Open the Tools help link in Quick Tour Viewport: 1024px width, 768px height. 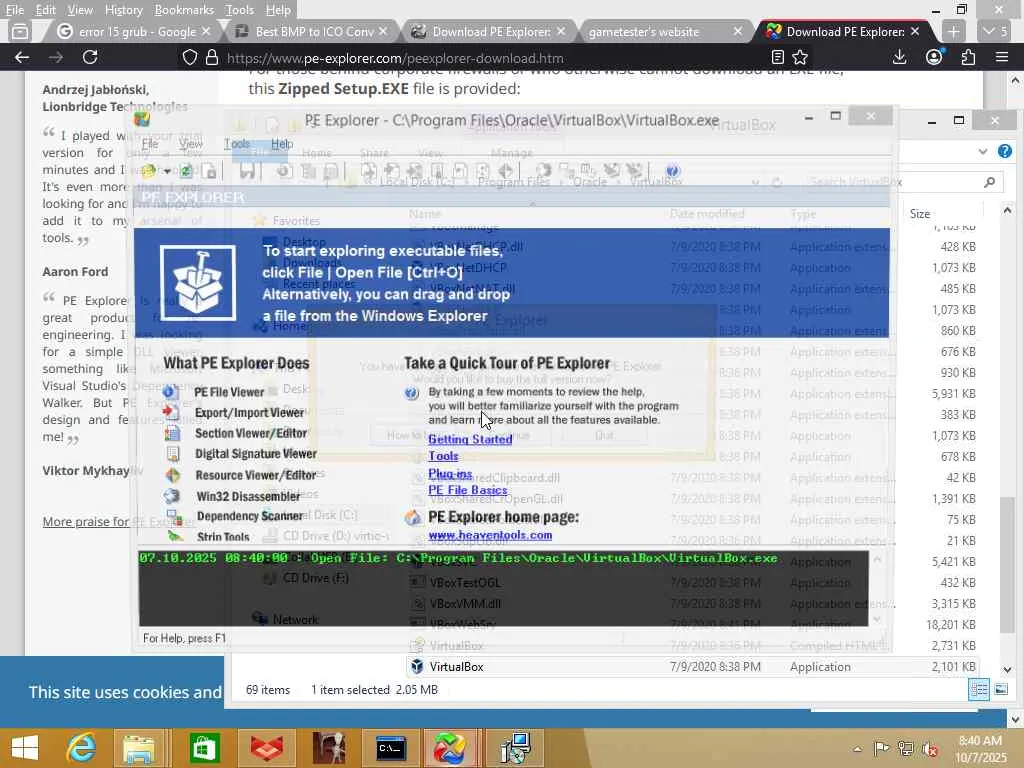tap(443, 456)
